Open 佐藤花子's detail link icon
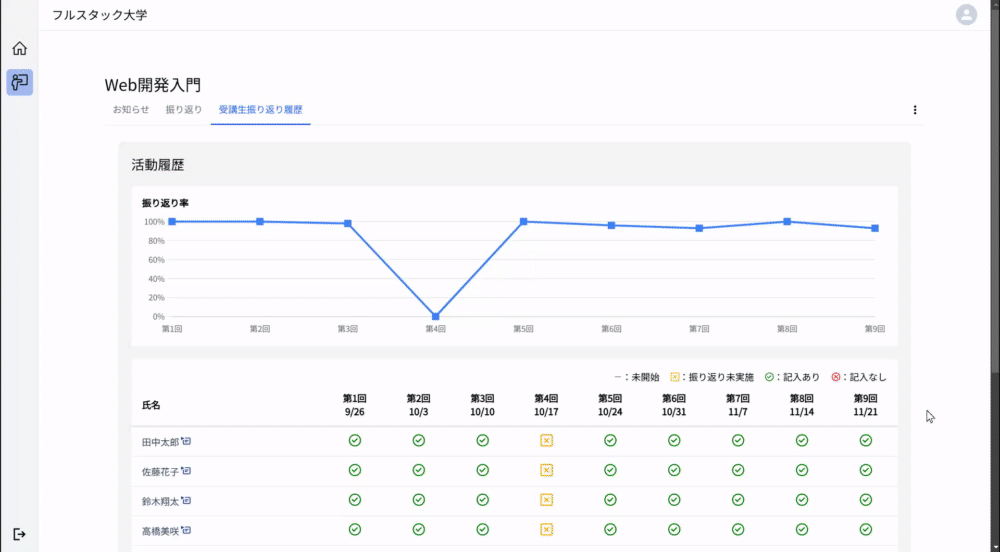Viewport: 1000px width, 552px height. [x=186, y=471]
